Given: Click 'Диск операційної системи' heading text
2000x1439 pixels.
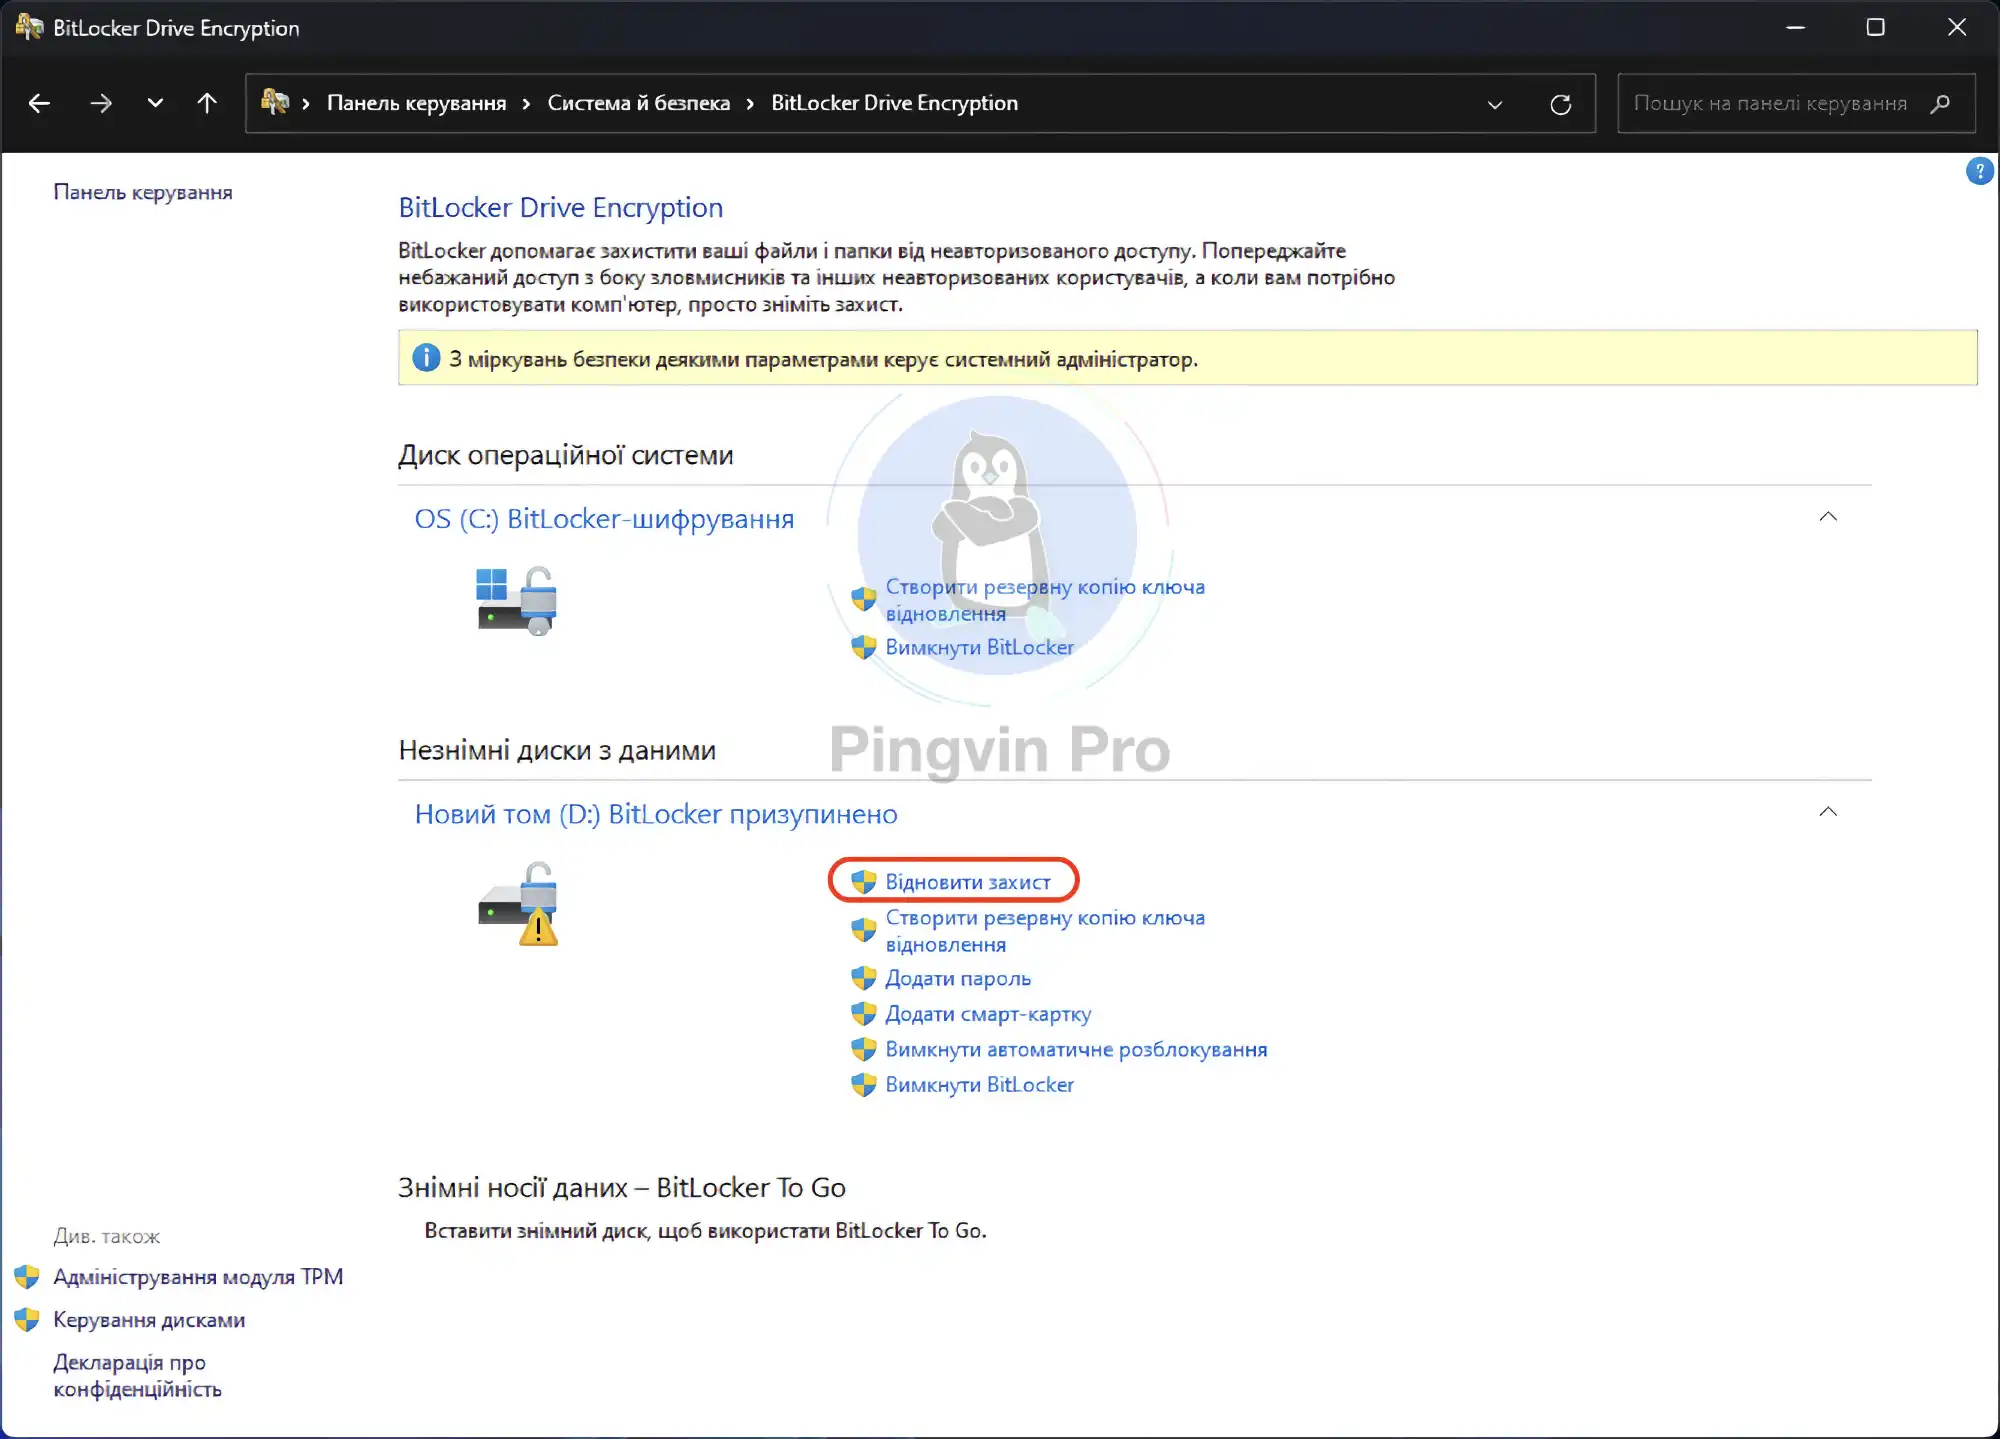Looking at the screenshot, I should (x=565, y=455).
